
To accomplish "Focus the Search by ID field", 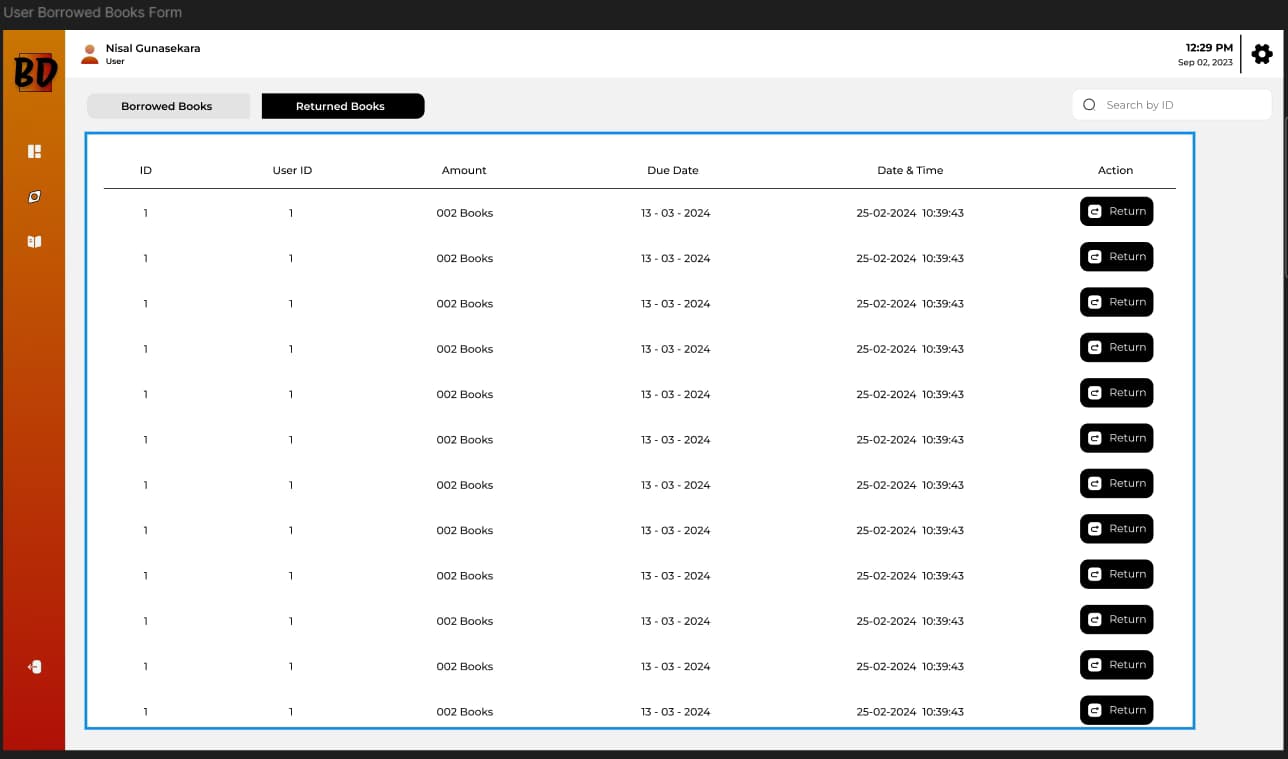I will [x=1180, y=105].
